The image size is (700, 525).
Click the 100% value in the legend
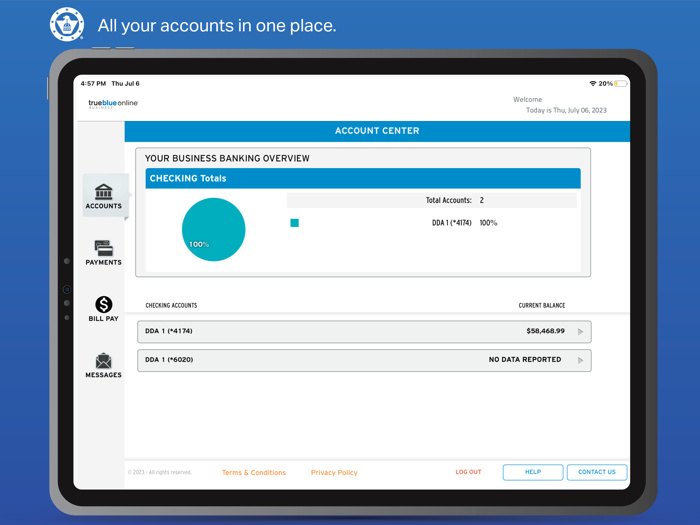[488, 223]
